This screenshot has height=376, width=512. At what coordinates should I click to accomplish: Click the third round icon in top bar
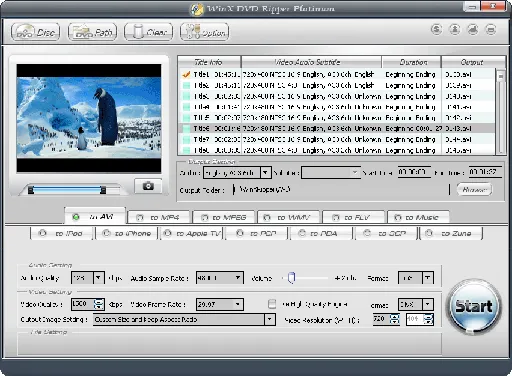[x=473, y=29]
